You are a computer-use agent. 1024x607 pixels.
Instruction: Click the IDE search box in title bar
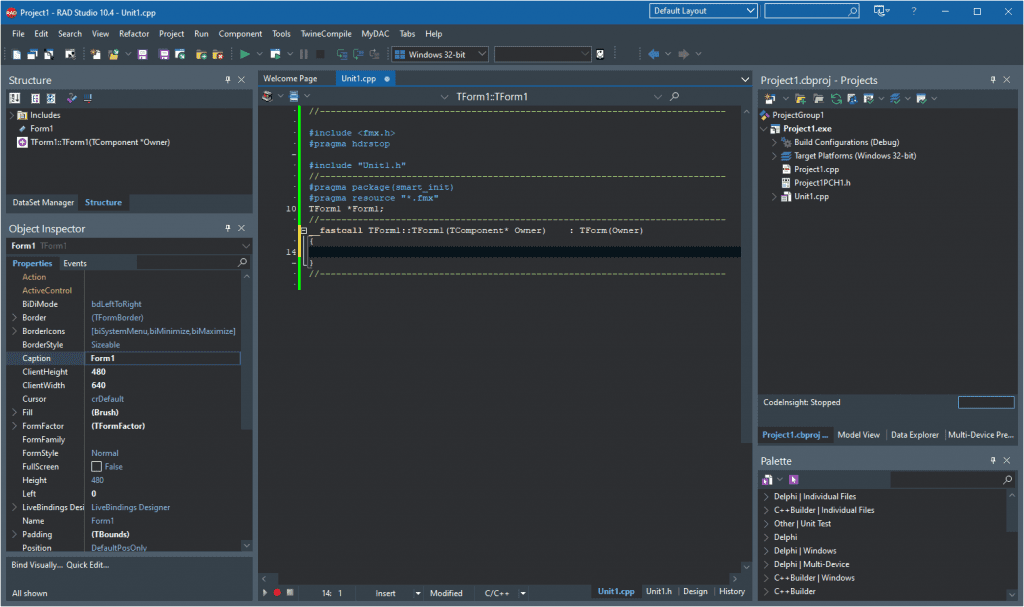coord(812,11)
